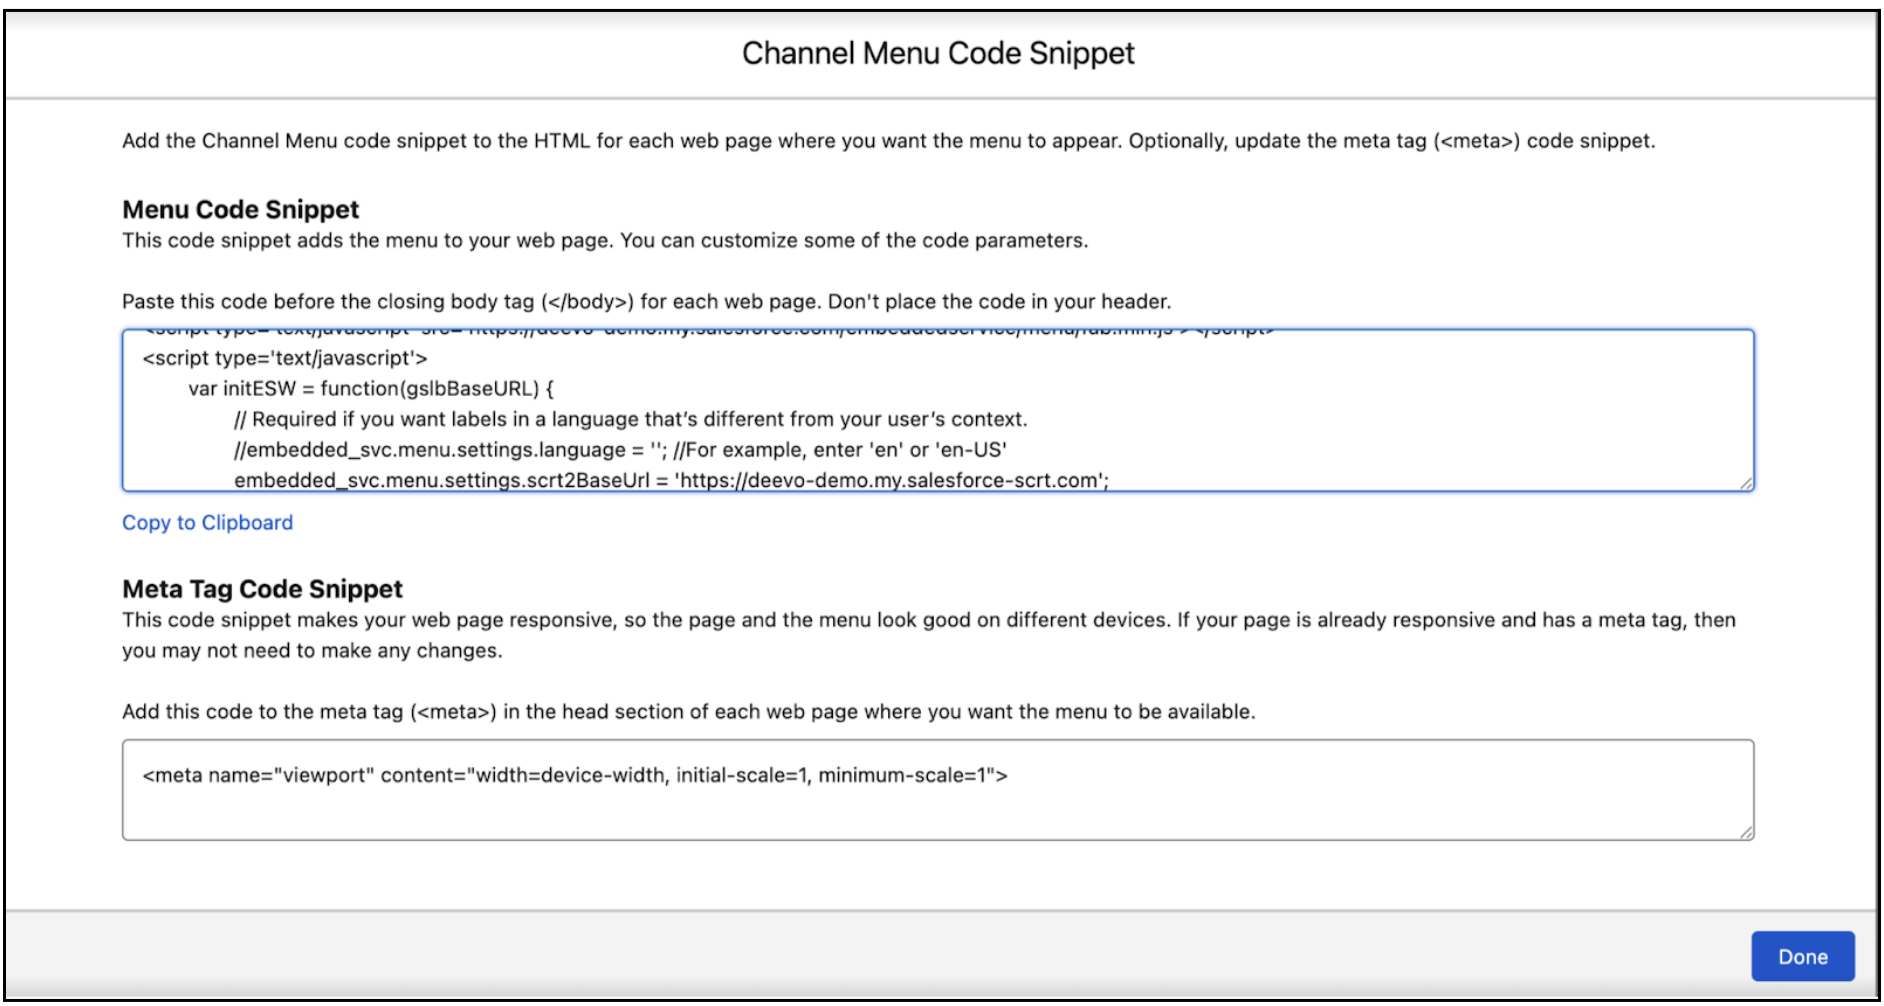The height and width of the screenshot is (1006, 1884).
Task: Click the Menu Code Snippet textarea resize handle
Action: point(1746,483)
